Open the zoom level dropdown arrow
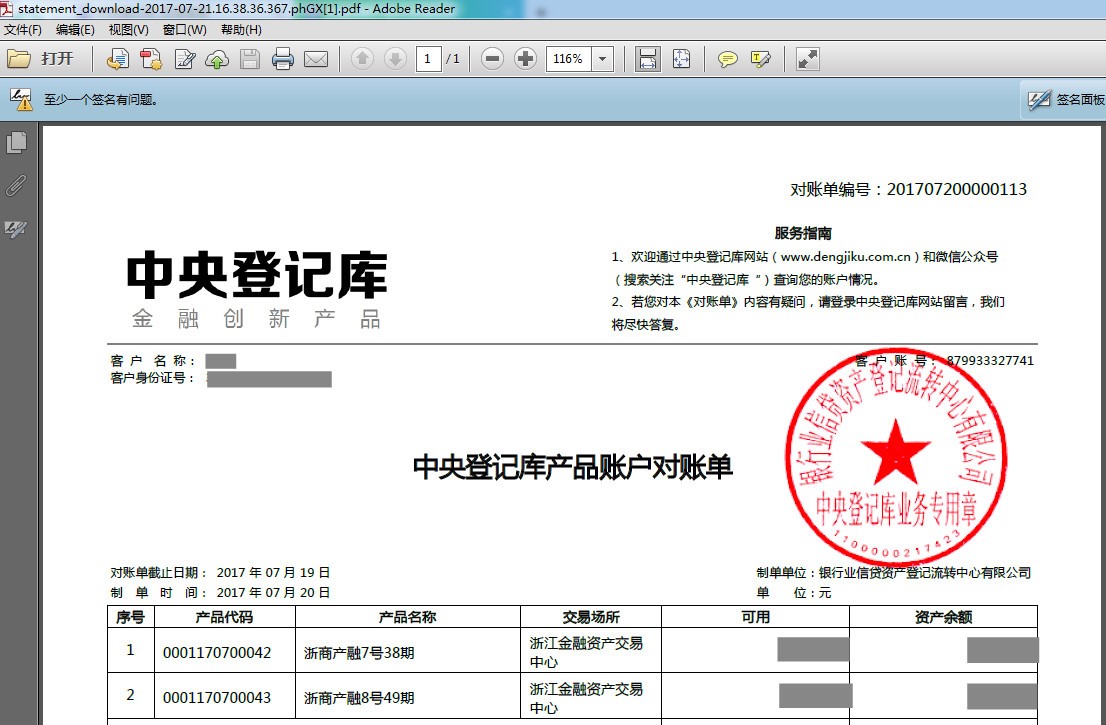 click(602, 59)
